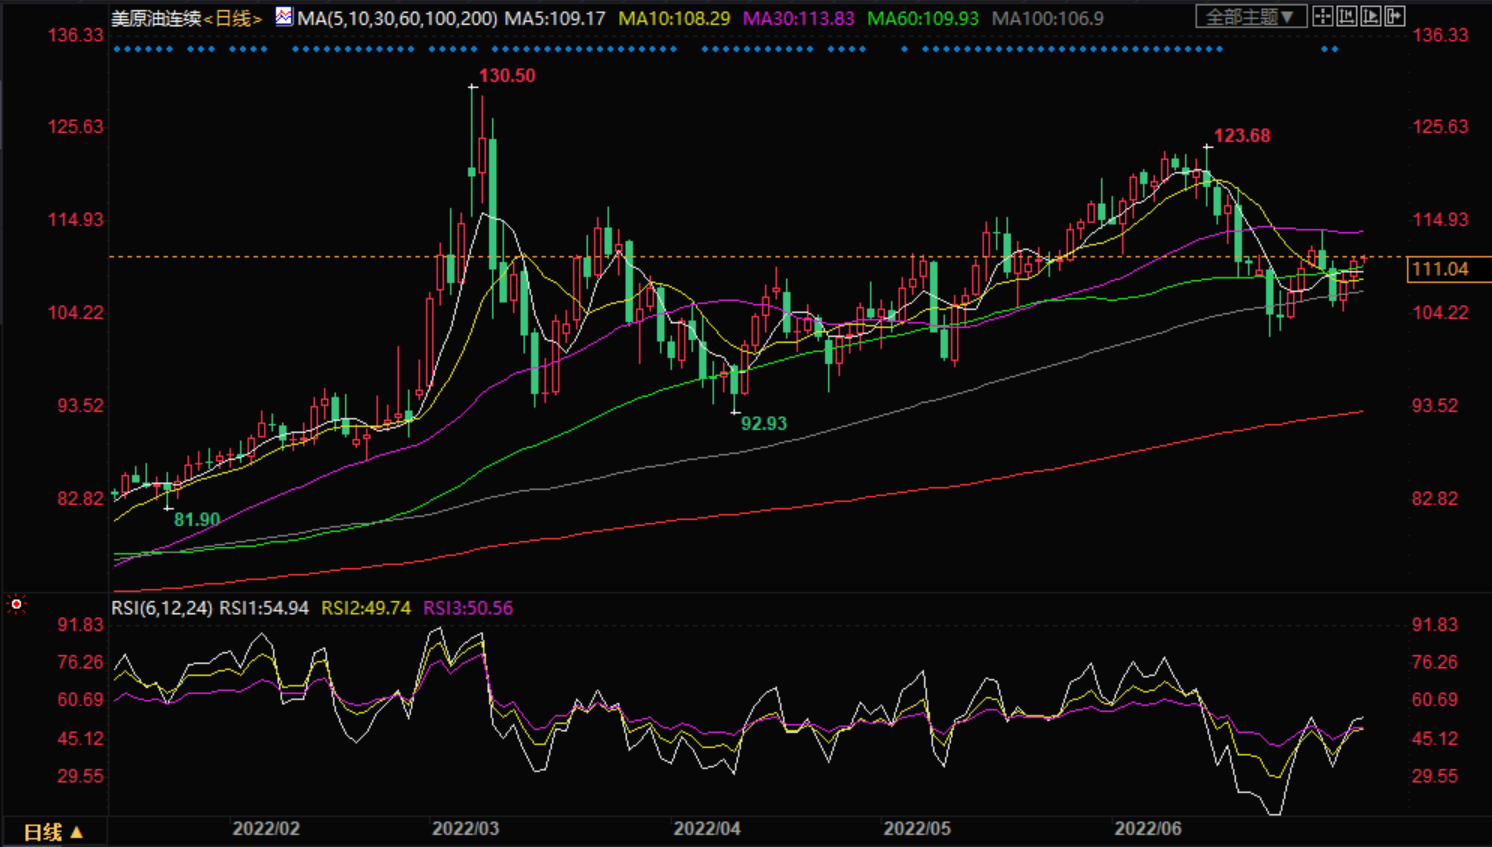
Task: Click the MA(5,10,30,60,100,200) indicator label
Action: [397, 19]
